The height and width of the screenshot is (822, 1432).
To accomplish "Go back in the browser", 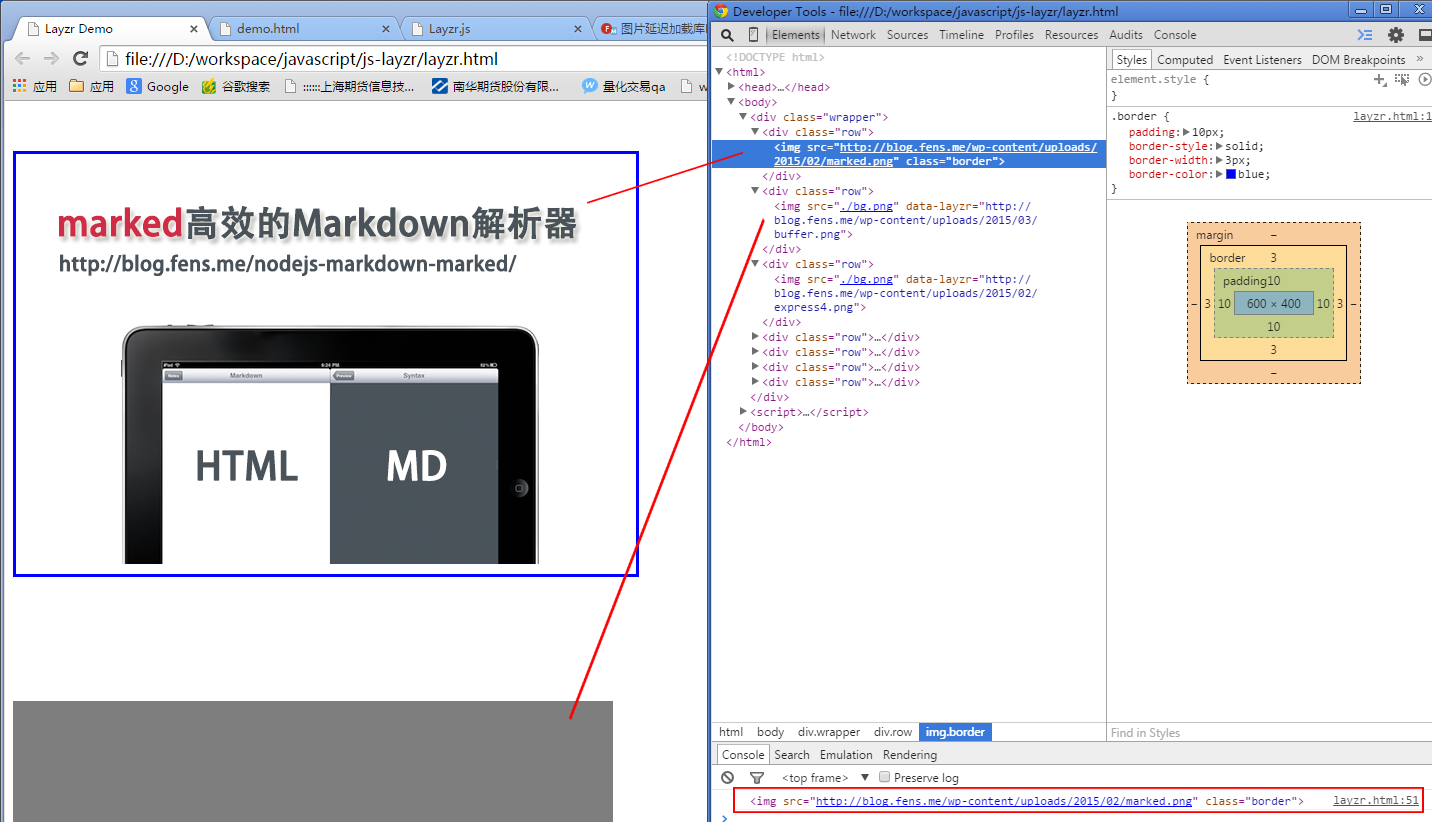I will (23, 59).
